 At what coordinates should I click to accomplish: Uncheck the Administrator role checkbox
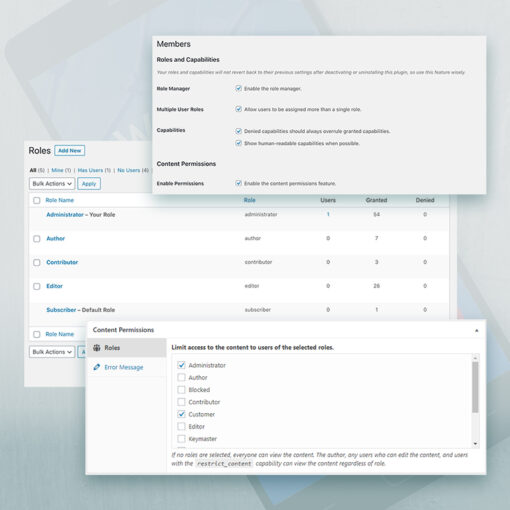point(181,365)
